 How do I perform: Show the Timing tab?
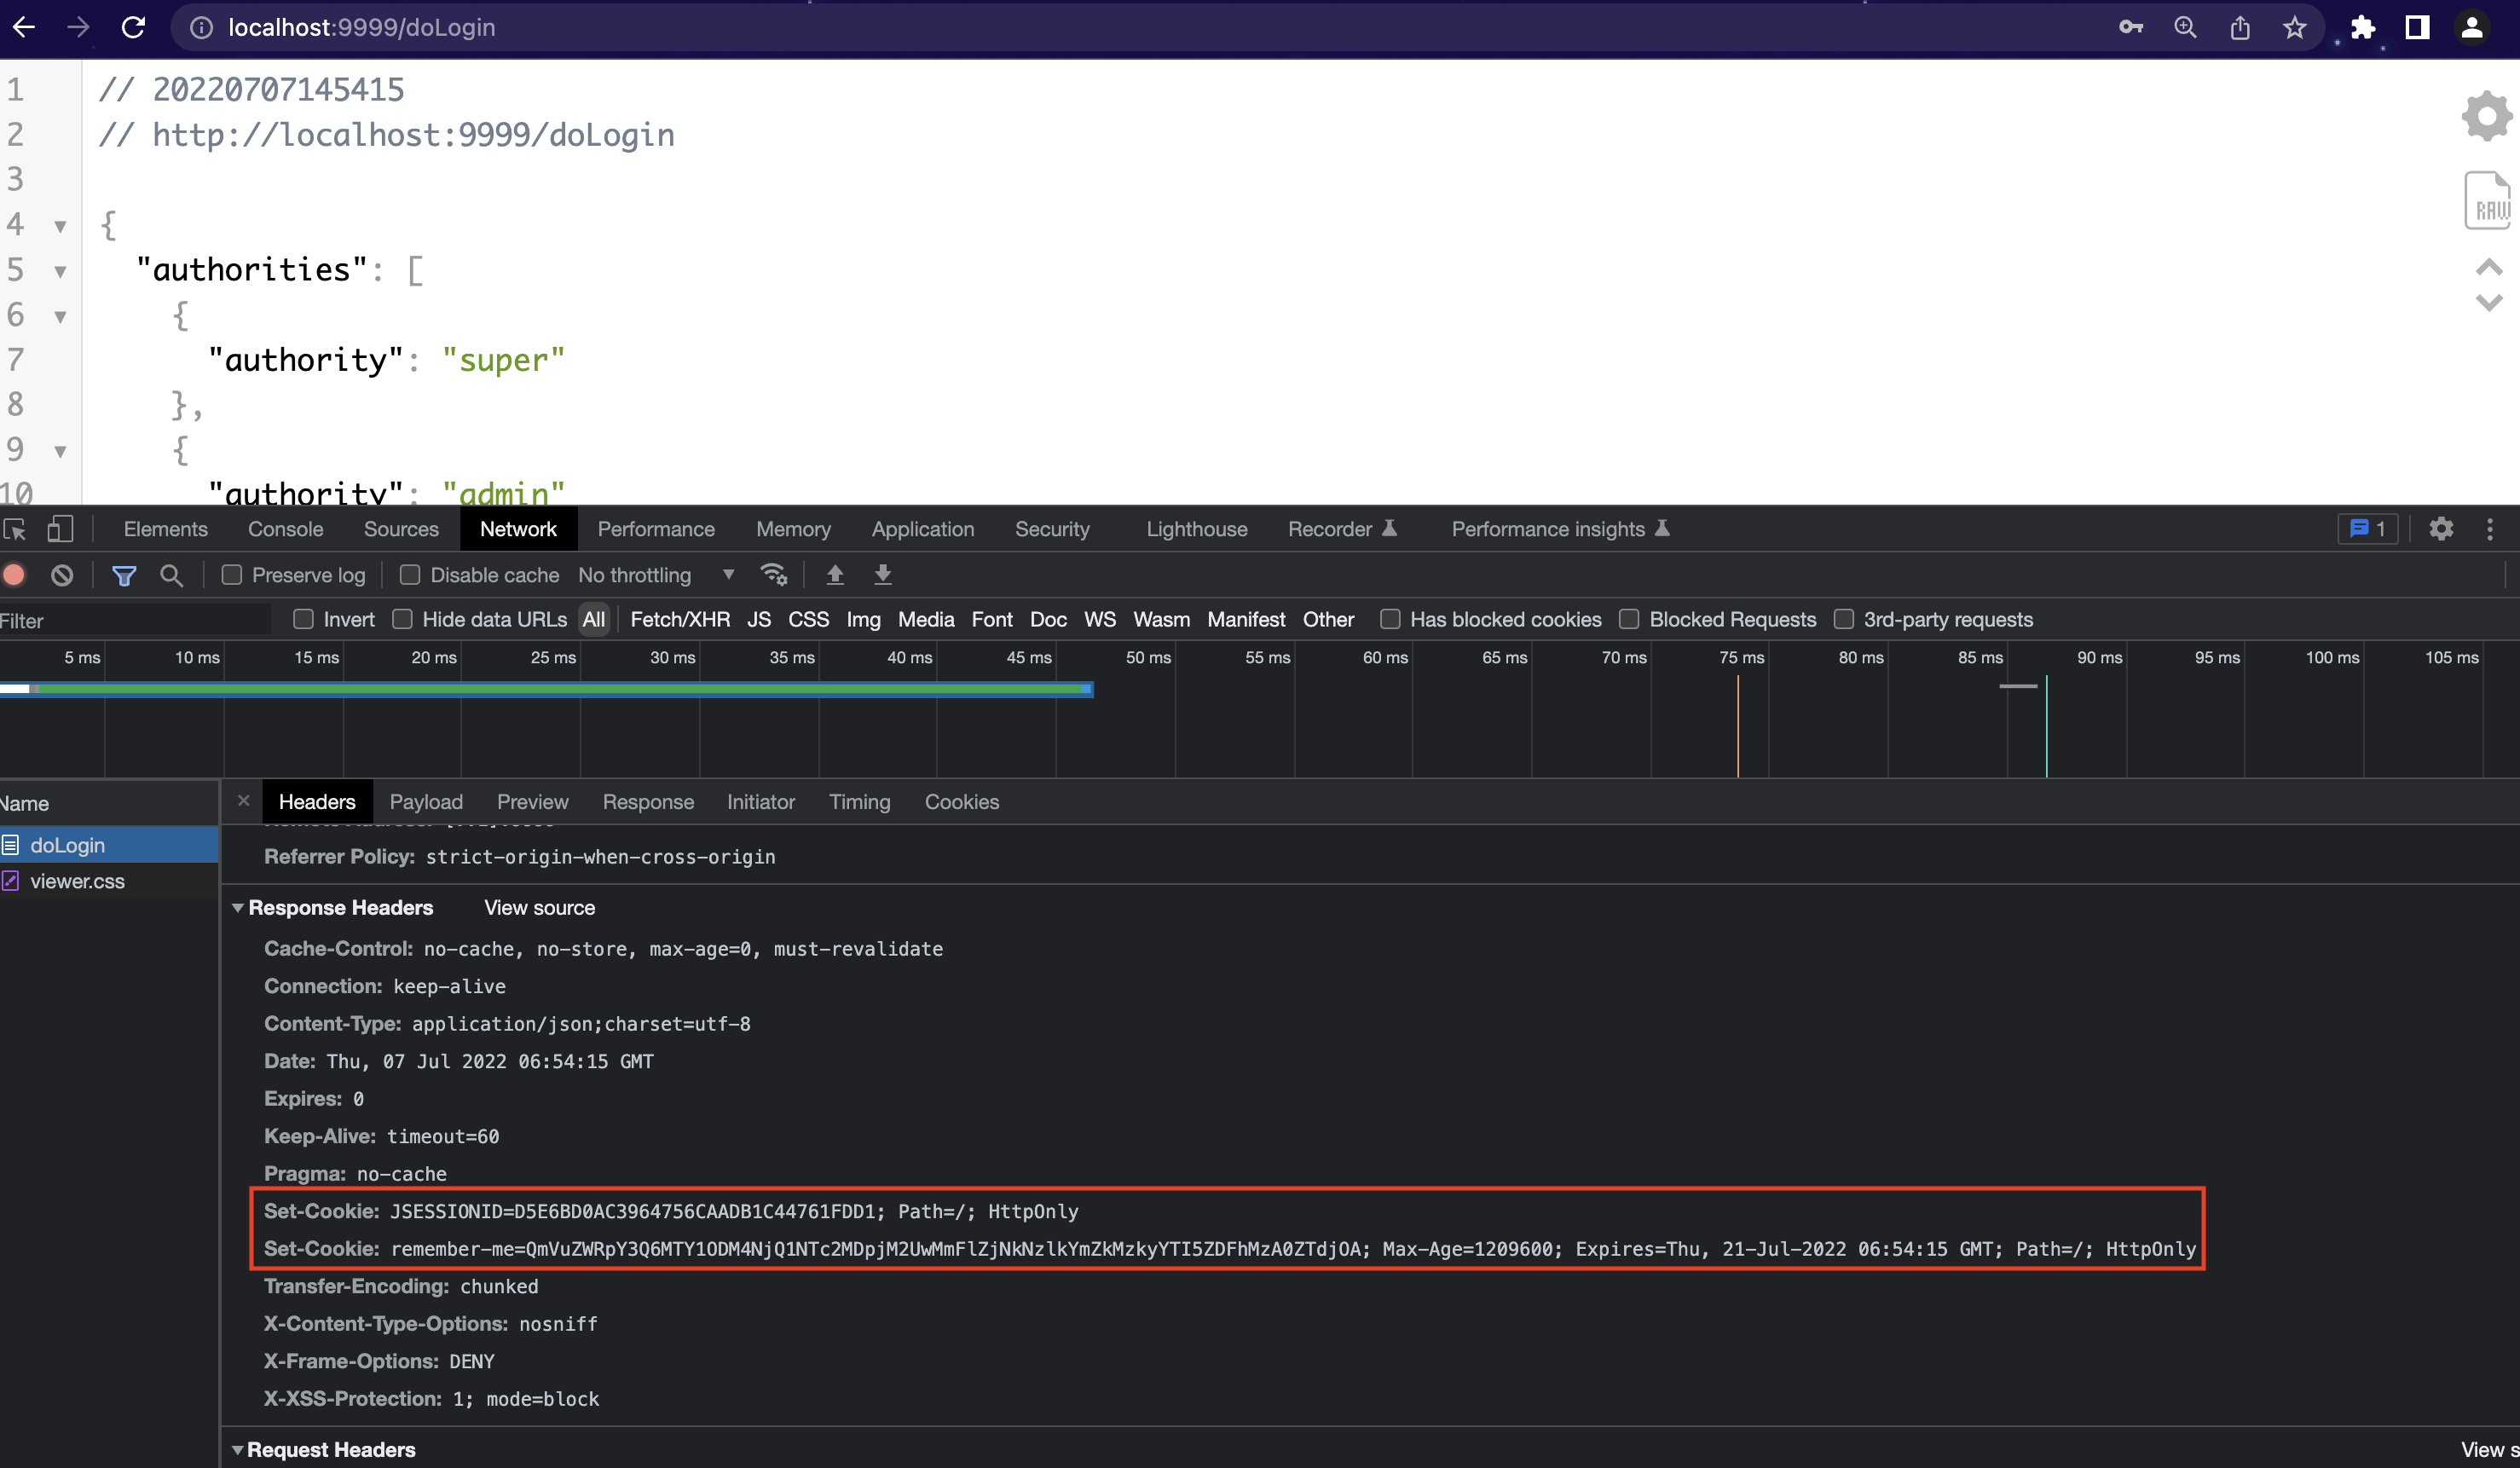click(859, 802)
